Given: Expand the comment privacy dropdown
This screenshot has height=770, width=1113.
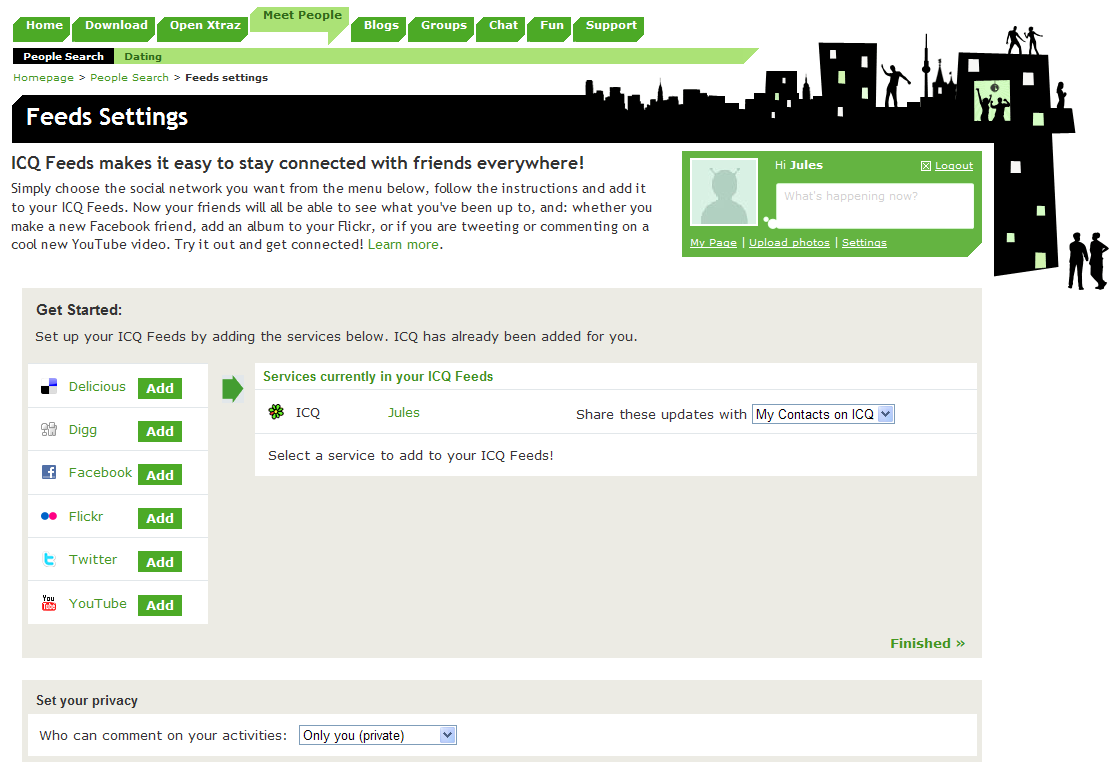Looking at the screenshot, I should coord(378,735).
